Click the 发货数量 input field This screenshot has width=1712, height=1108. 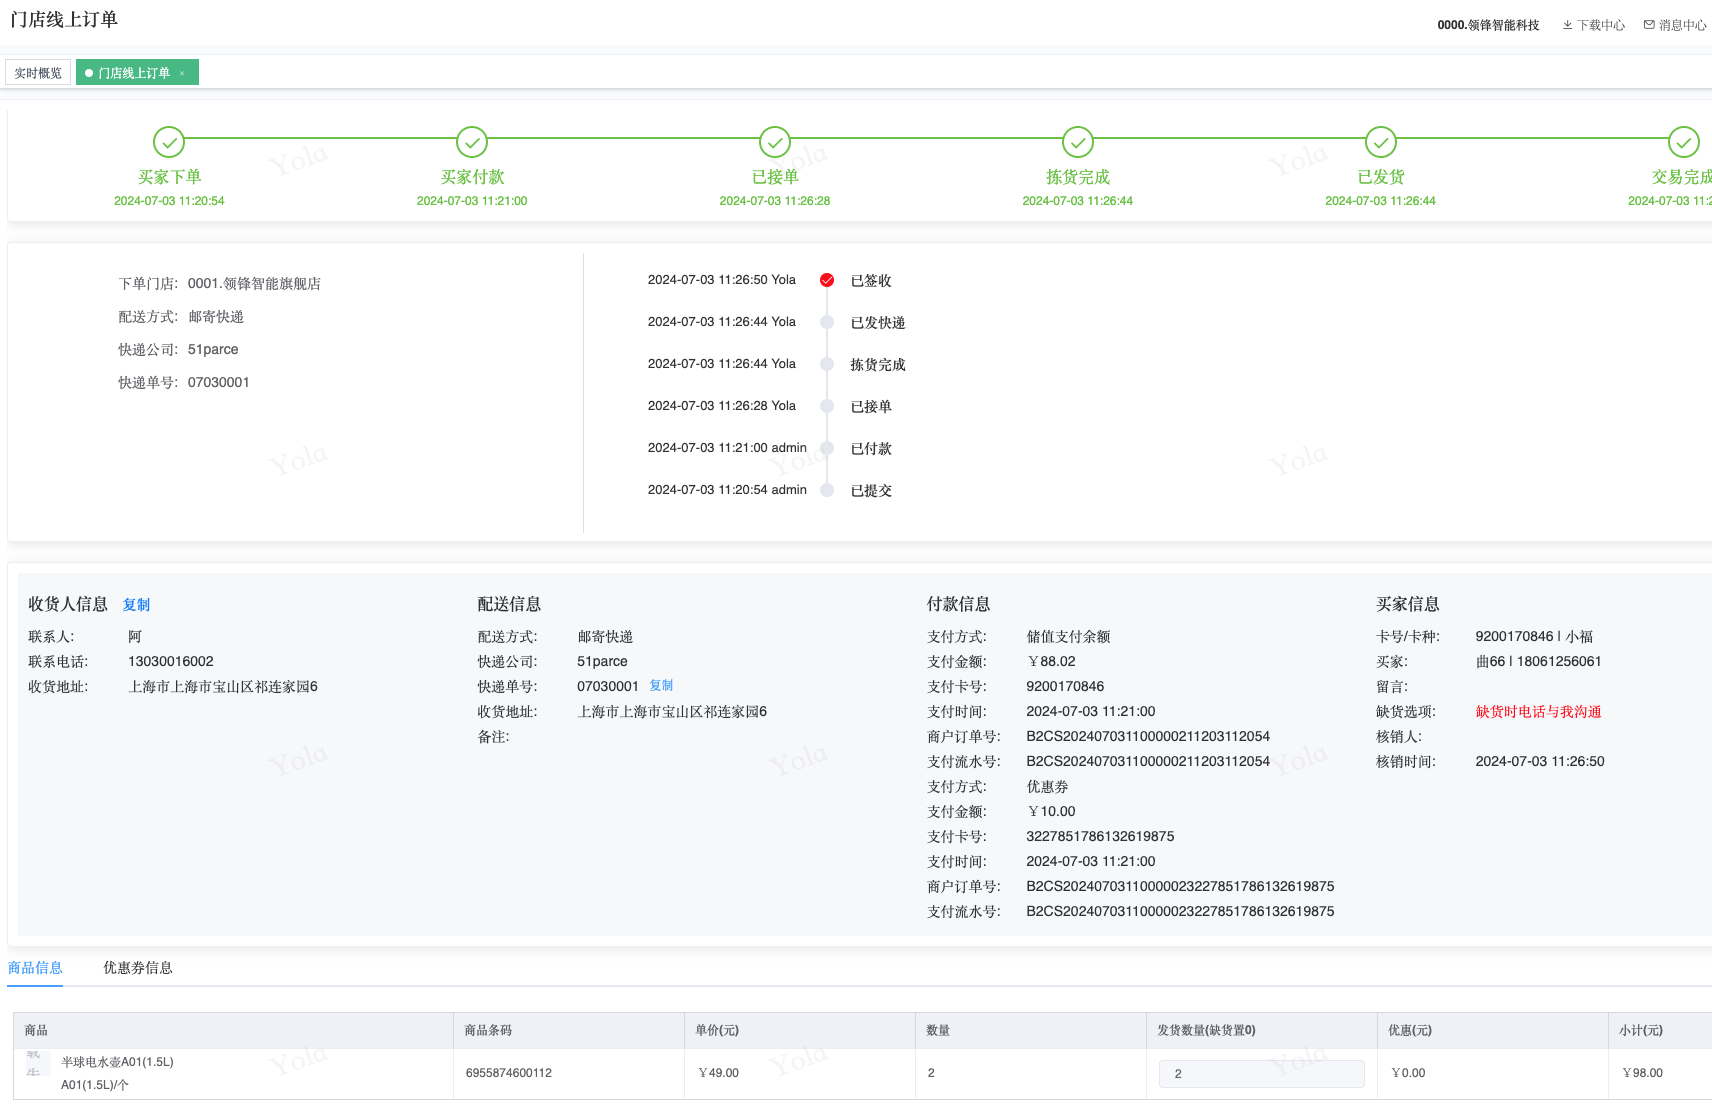coord(1261,1074)
